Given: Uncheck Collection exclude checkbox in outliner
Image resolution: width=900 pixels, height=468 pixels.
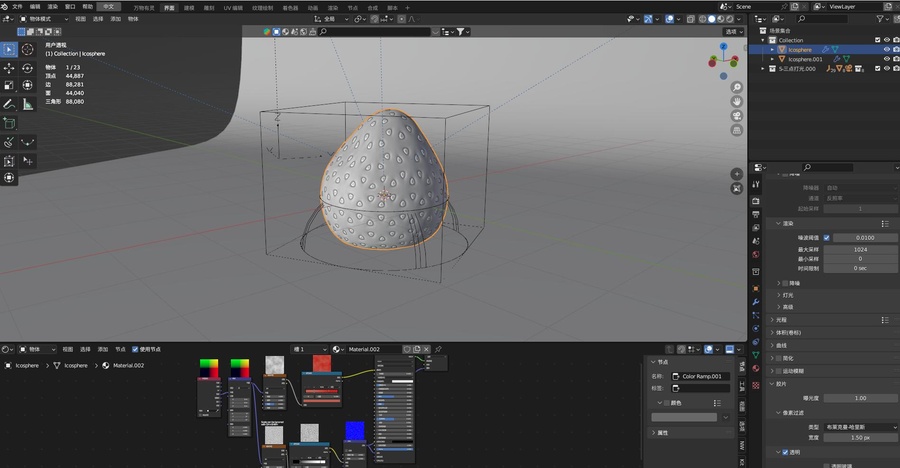Looking at the screenshot, I should tap(878, 40).
